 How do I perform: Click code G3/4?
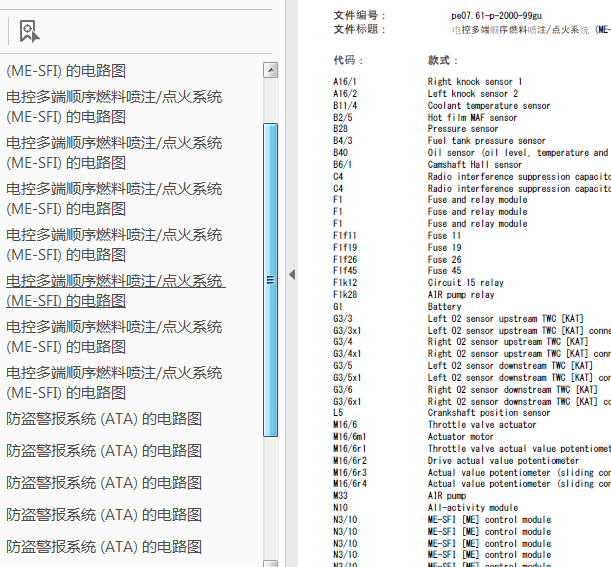[x=343, y=342]
